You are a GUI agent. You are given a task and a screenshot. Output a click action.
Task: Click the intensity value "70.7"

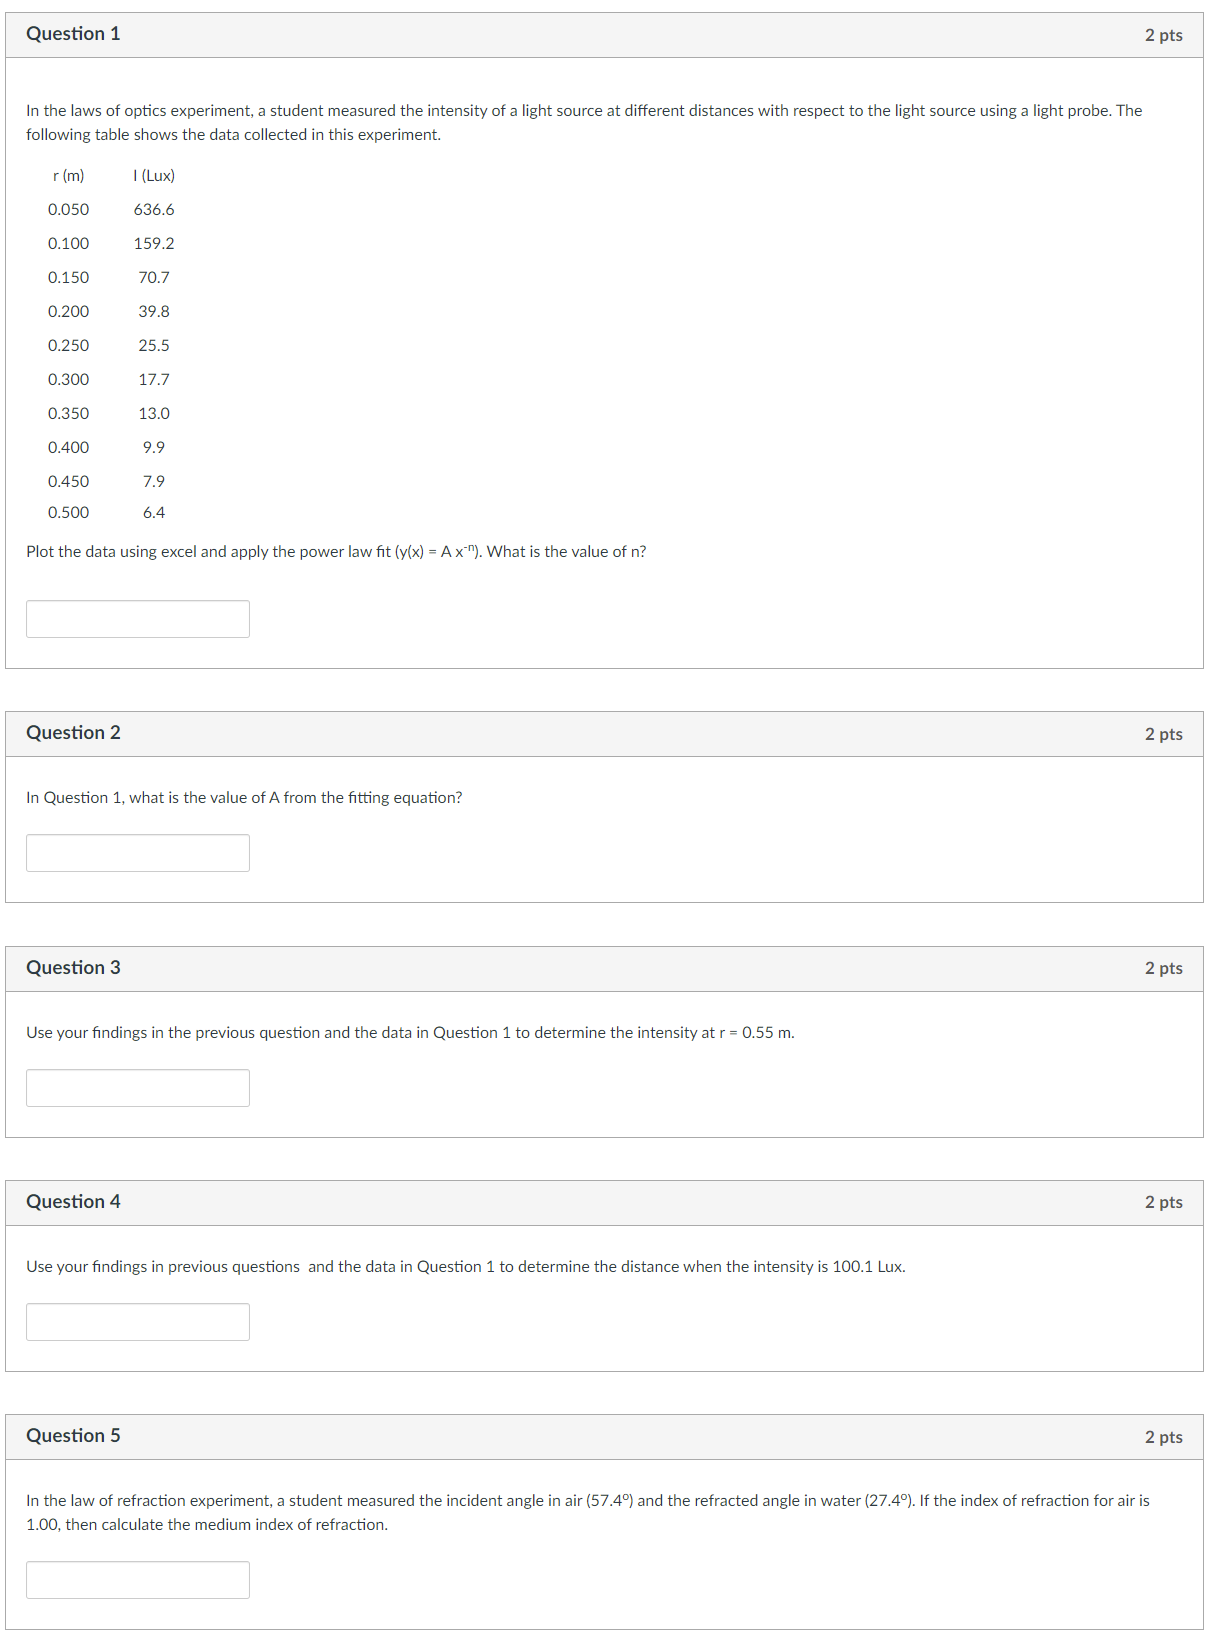pos(154,278)
